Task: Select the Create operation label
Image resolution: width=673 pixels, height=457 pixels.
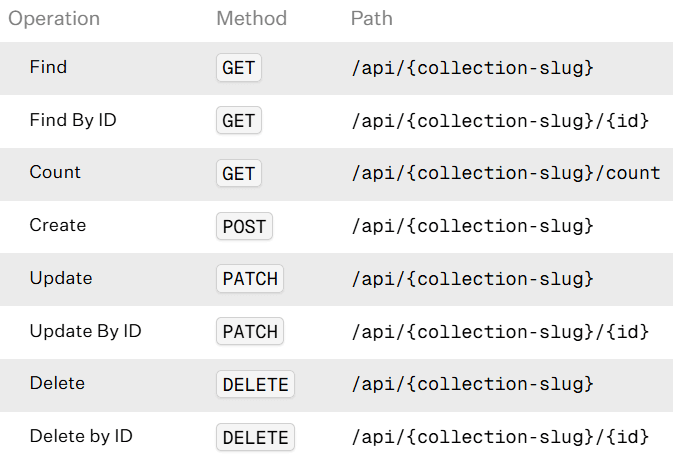Action: pos(58,225)
